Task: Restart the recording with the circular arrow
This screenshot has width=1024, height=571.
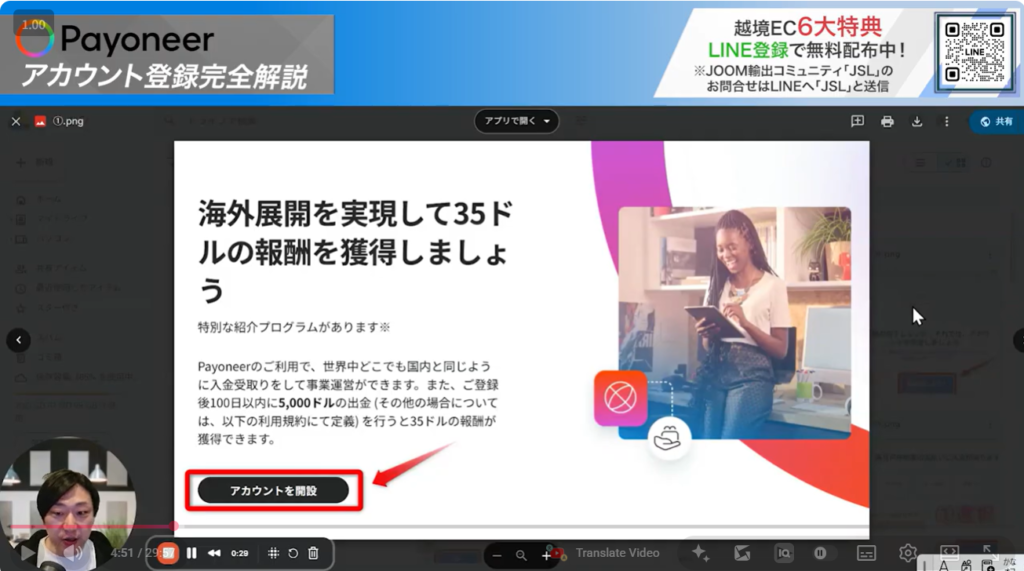Action: tap(293, 553)
